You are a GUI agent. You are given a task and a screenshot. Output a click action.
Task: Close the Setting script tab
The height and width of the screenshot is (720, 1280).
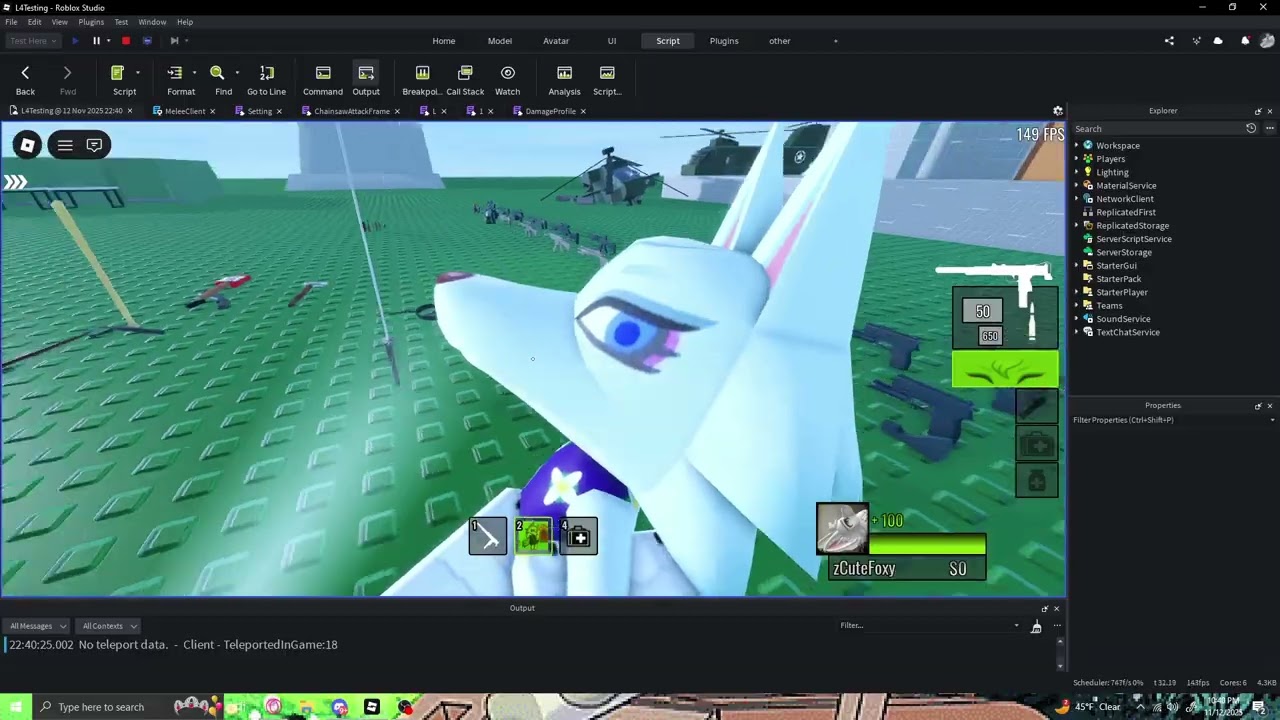click(279, 111)
